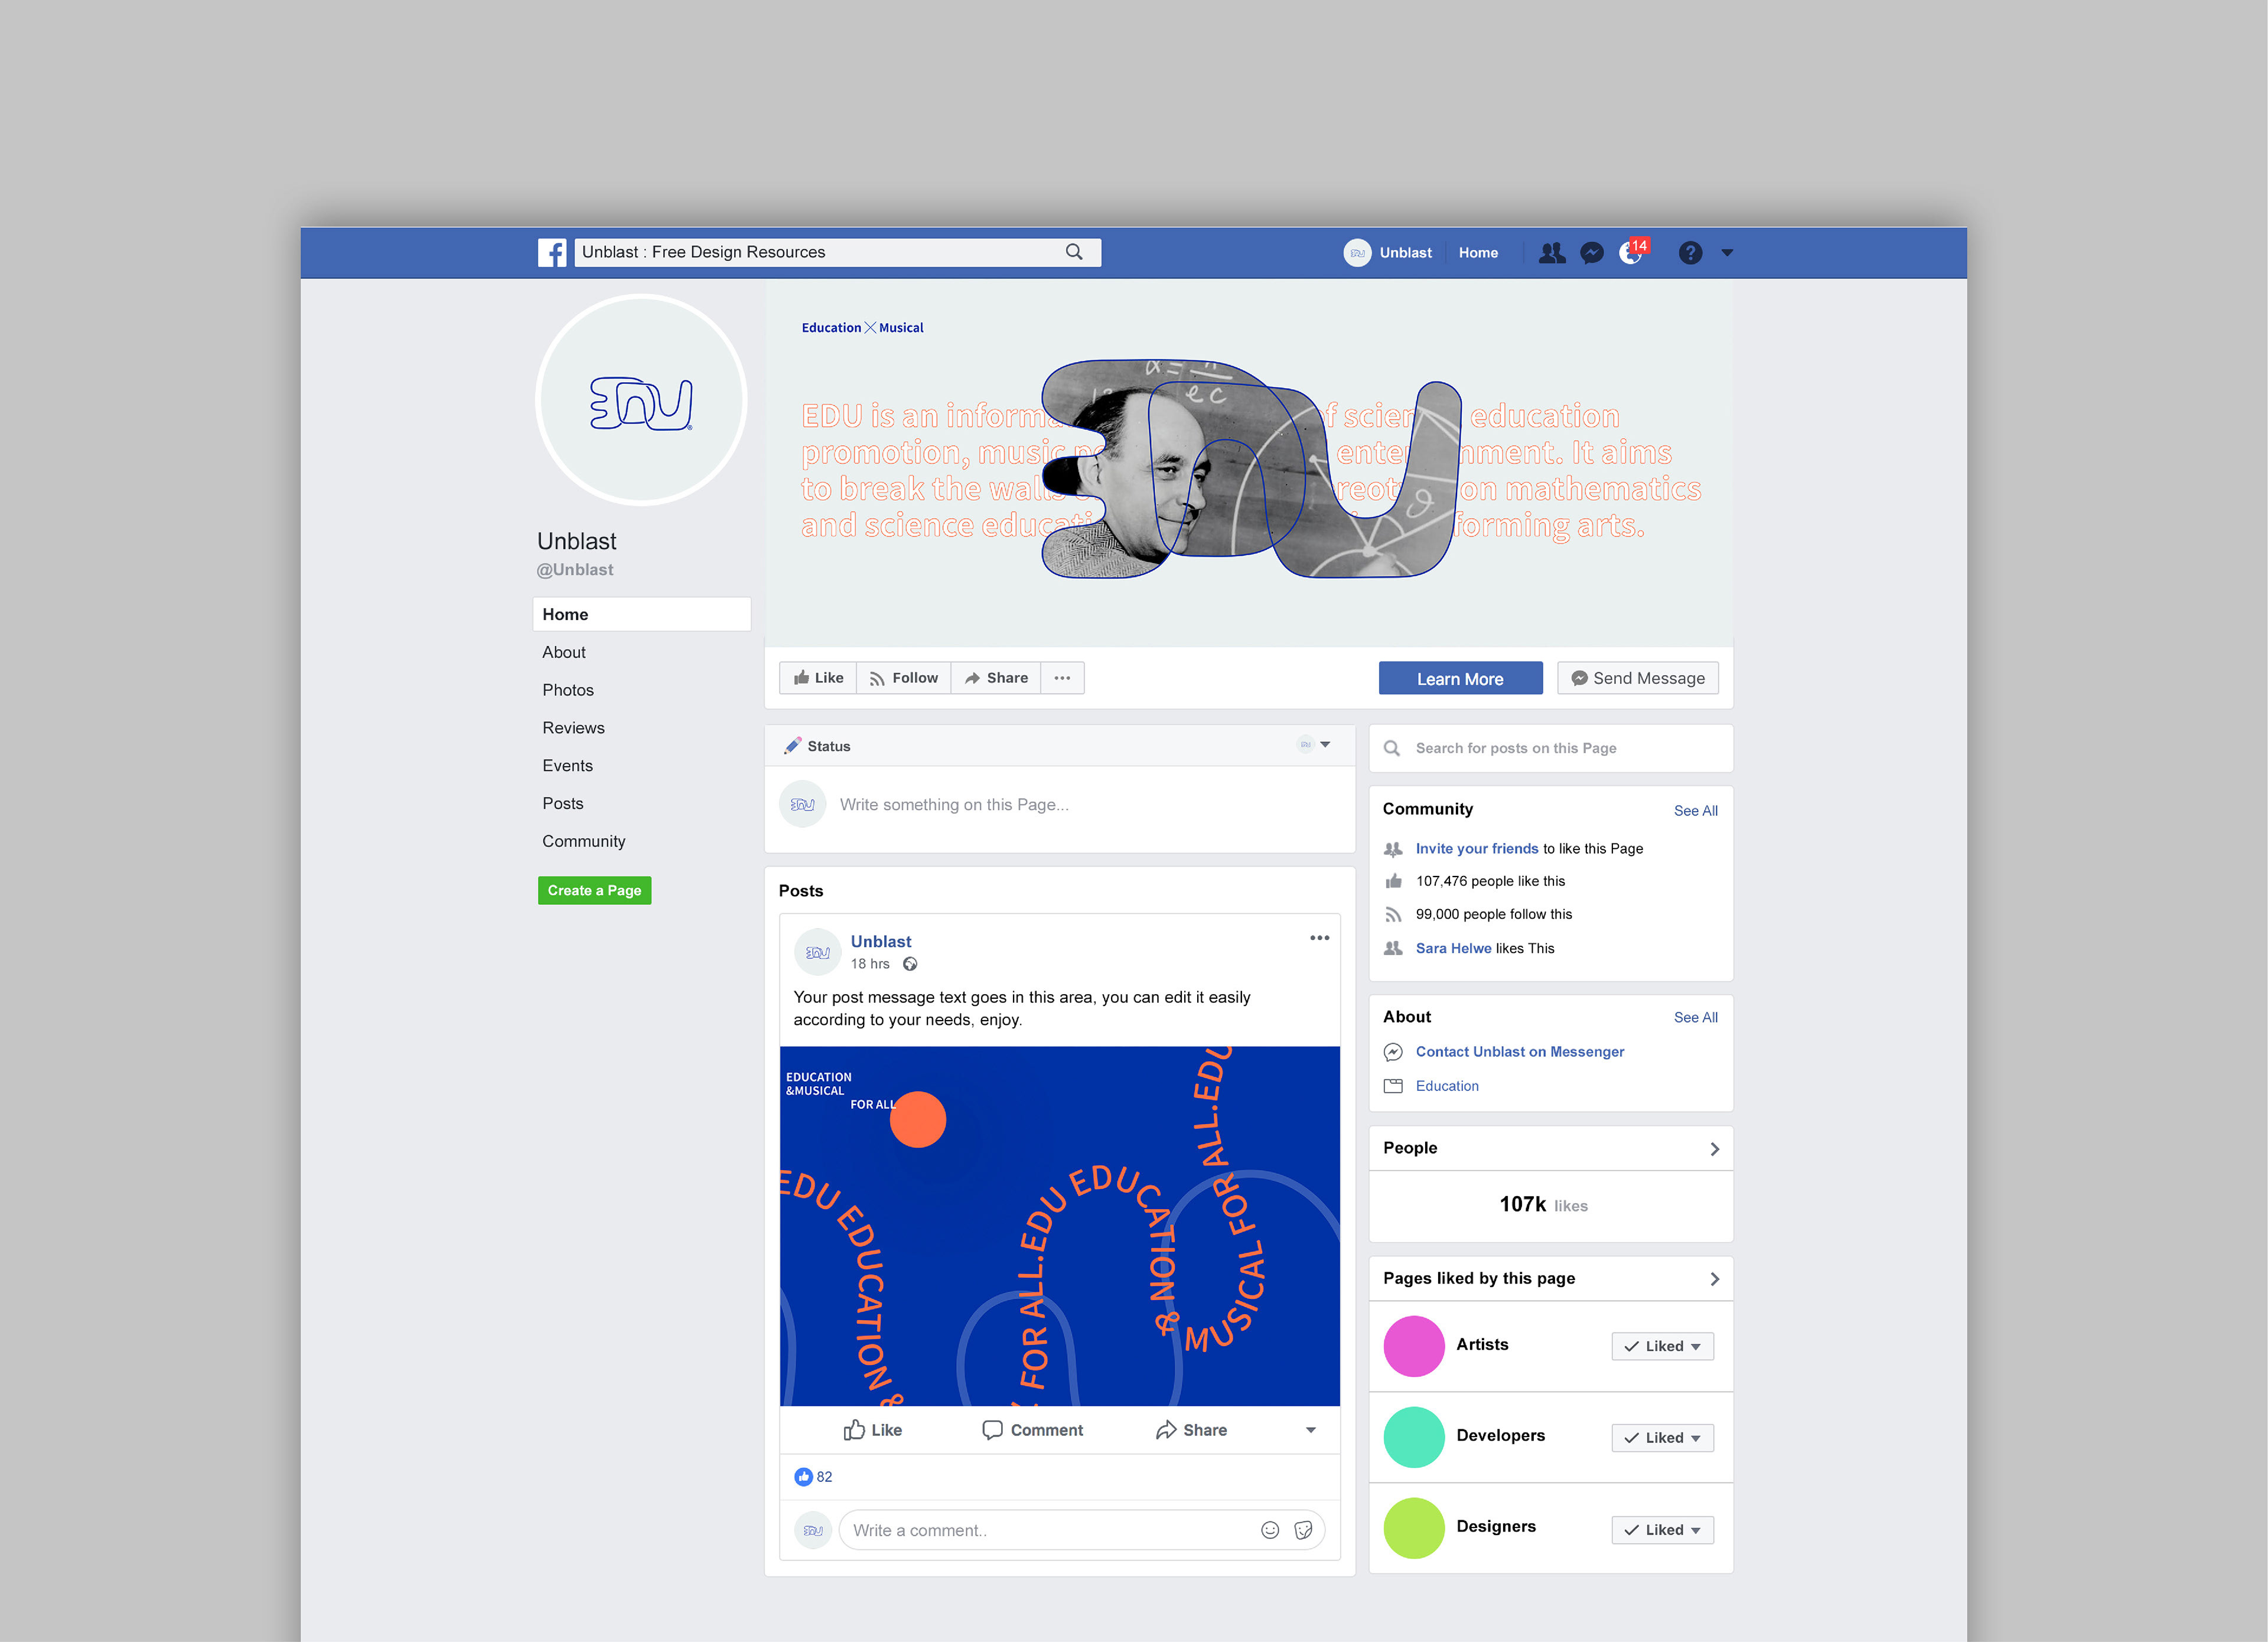Open post options three-dots menu

point(1319,938)
